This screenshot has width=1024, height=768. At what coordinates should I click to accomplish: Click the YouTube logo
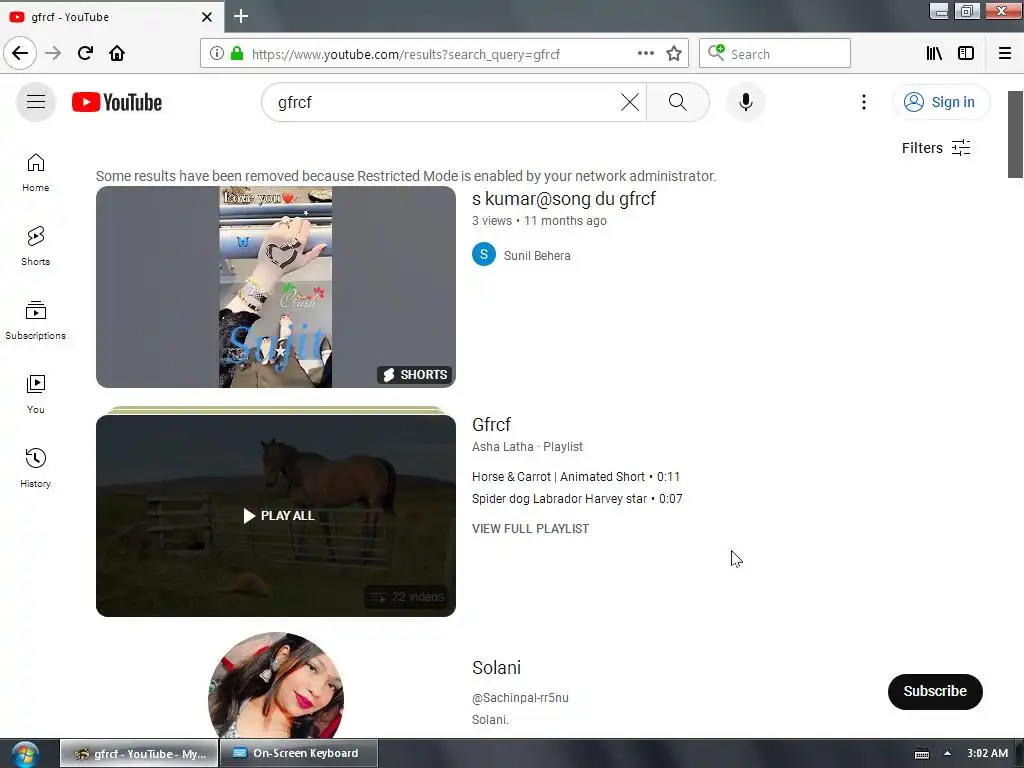pos(117,102)
